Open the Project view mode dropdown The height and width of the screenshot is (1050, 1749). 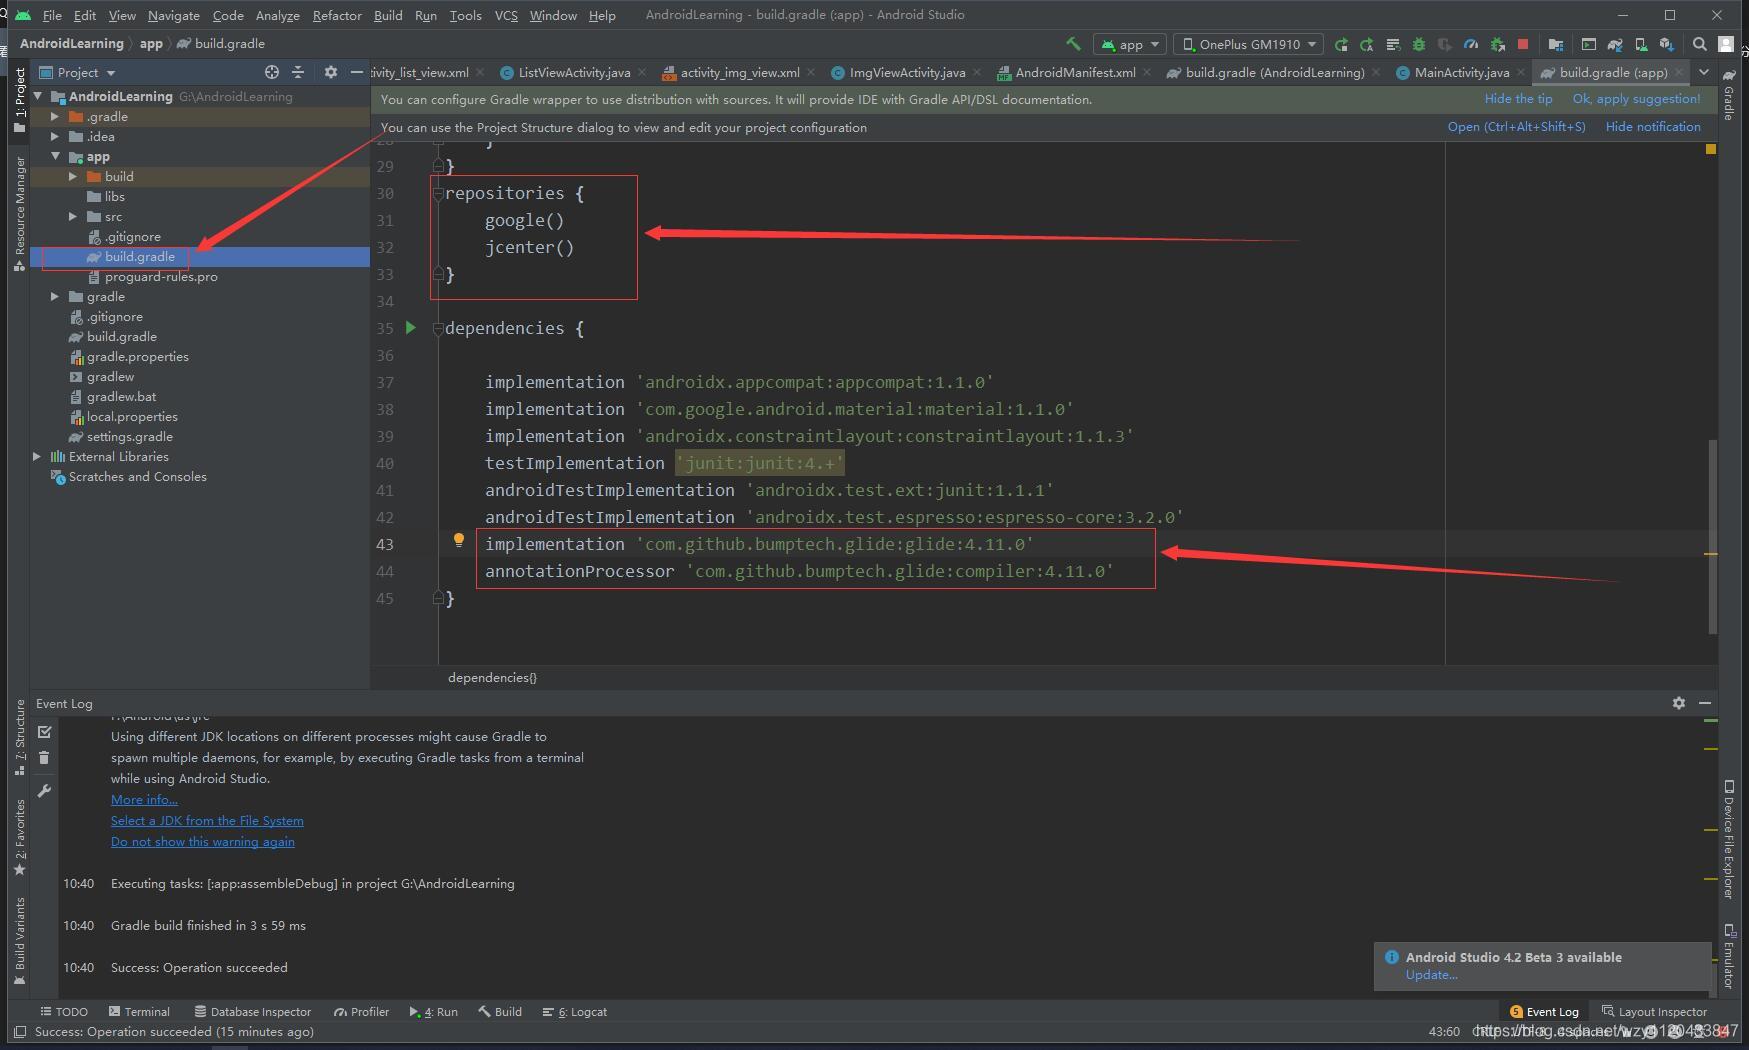pyautogui.click(x=78, y=72)
